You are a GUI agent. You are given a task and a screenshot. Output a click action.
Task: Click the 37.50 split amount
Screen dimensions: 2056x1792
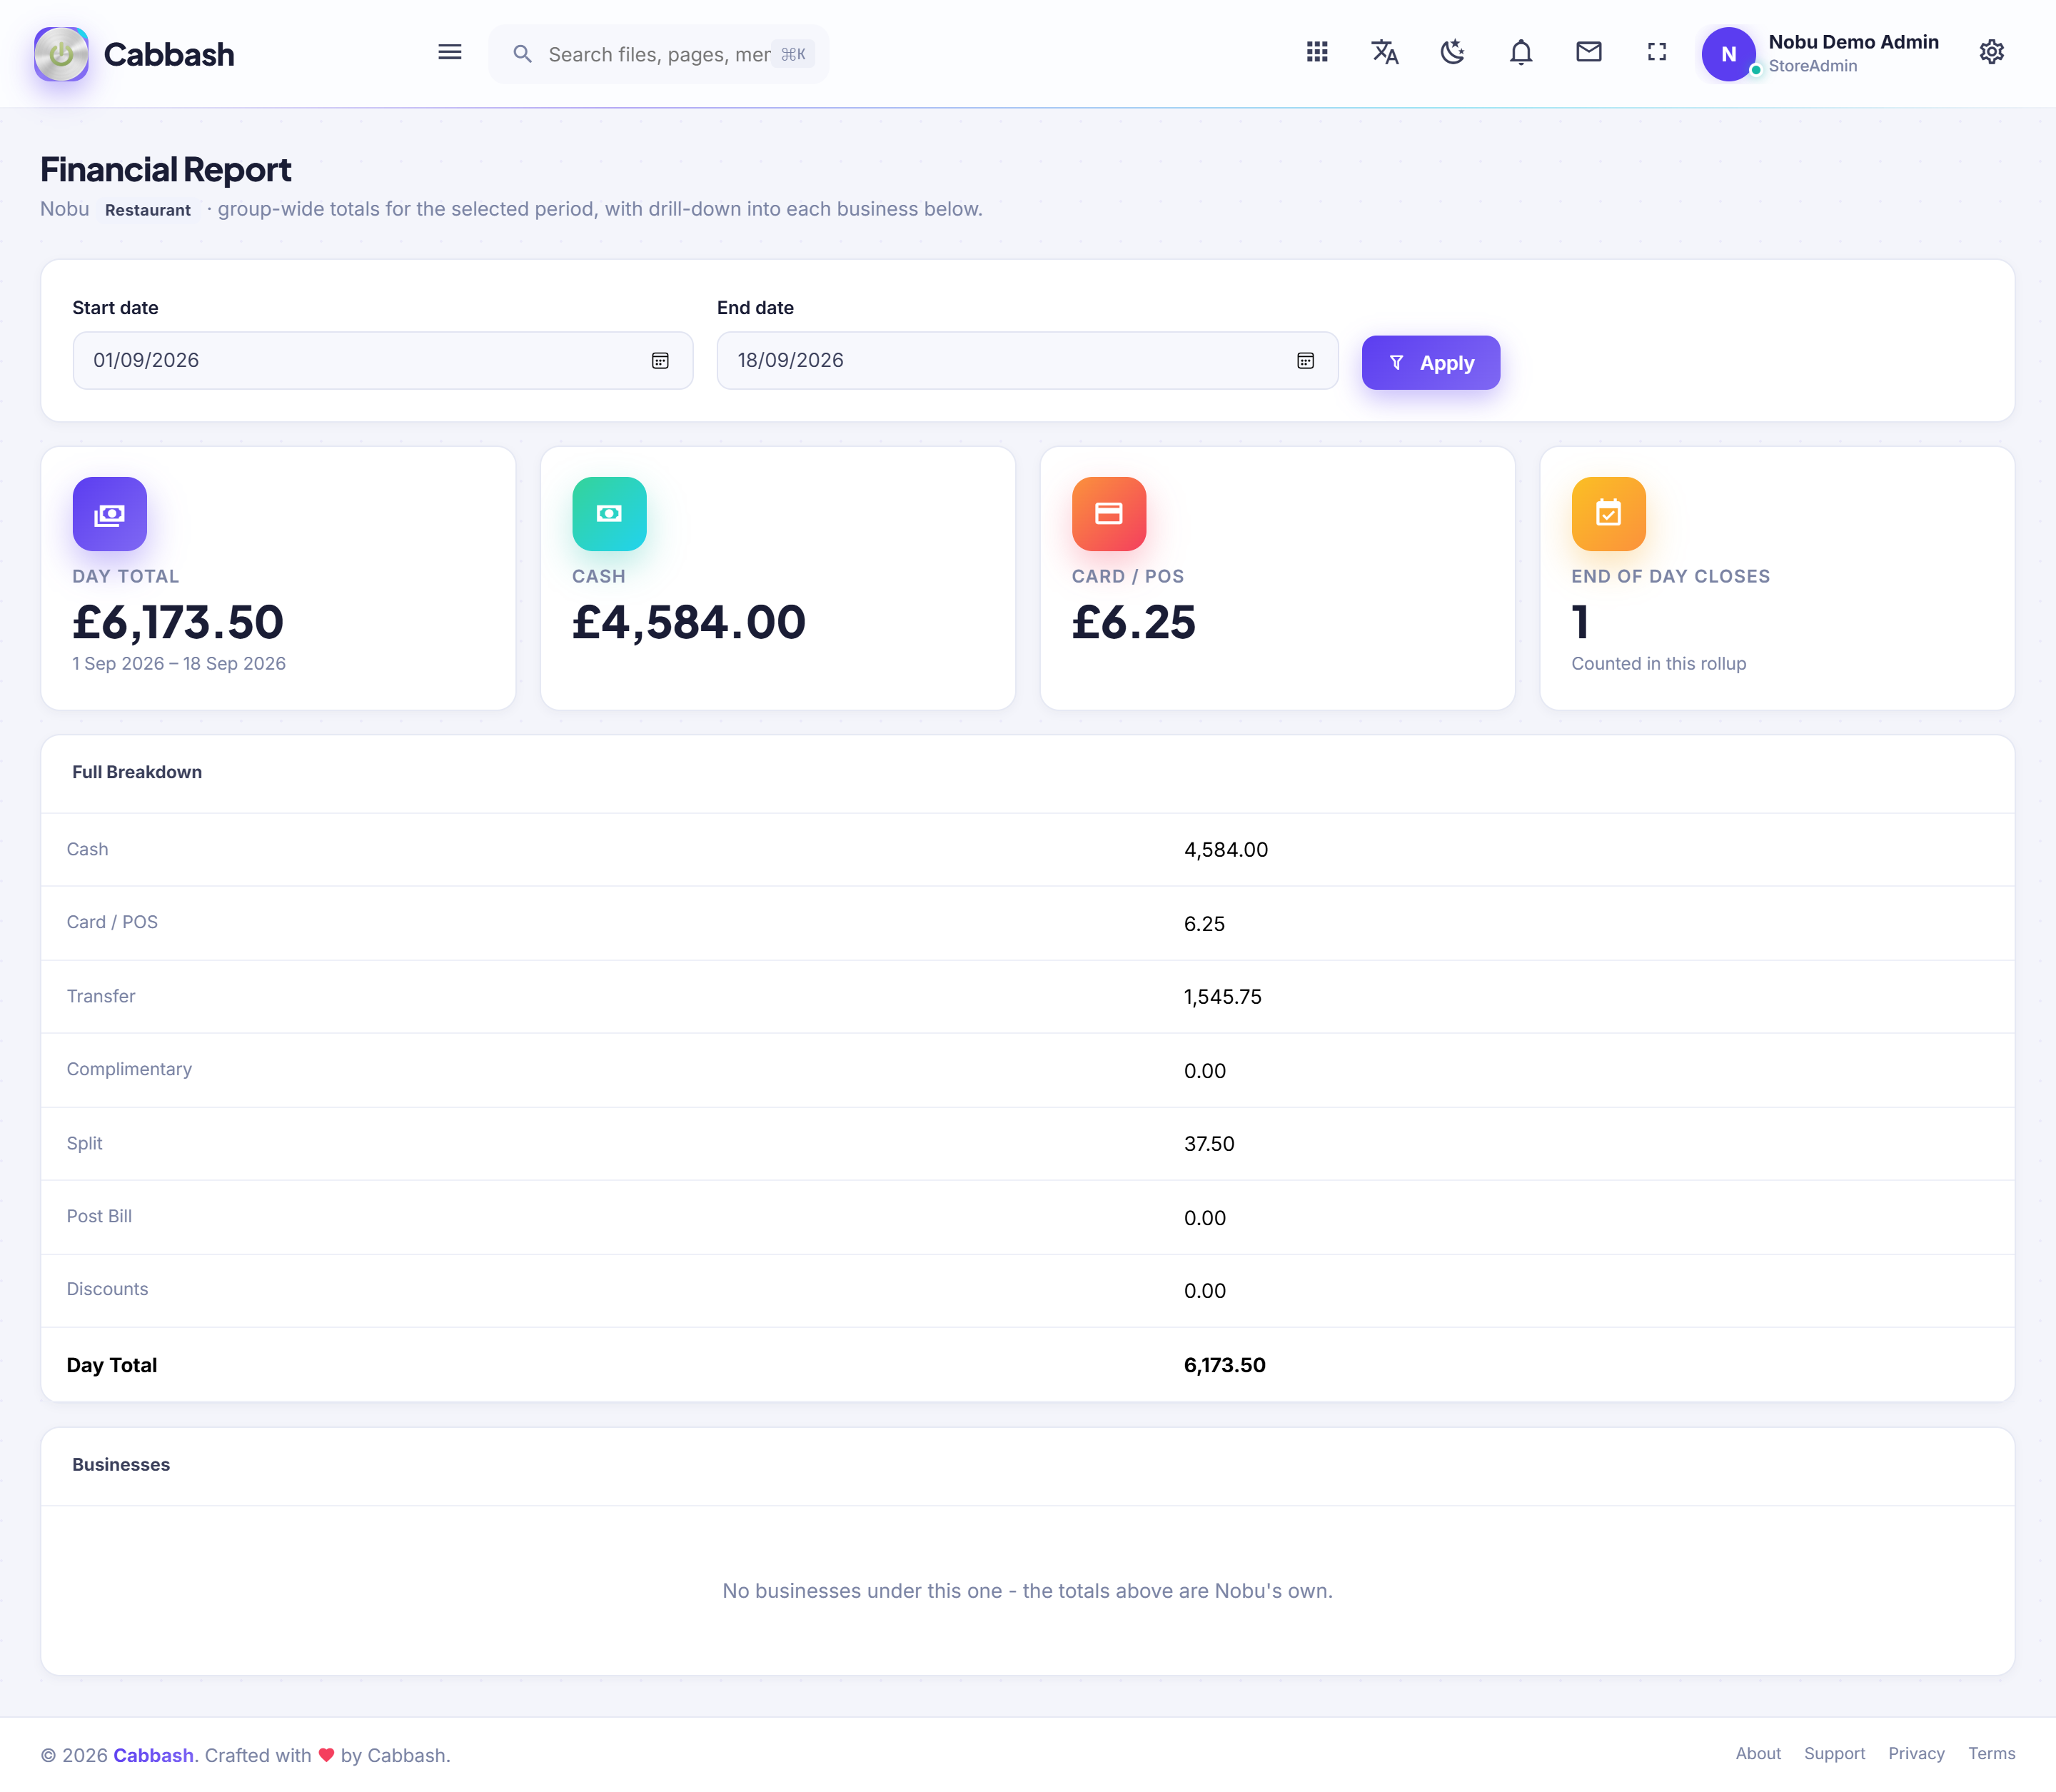click(1209, 1144)
